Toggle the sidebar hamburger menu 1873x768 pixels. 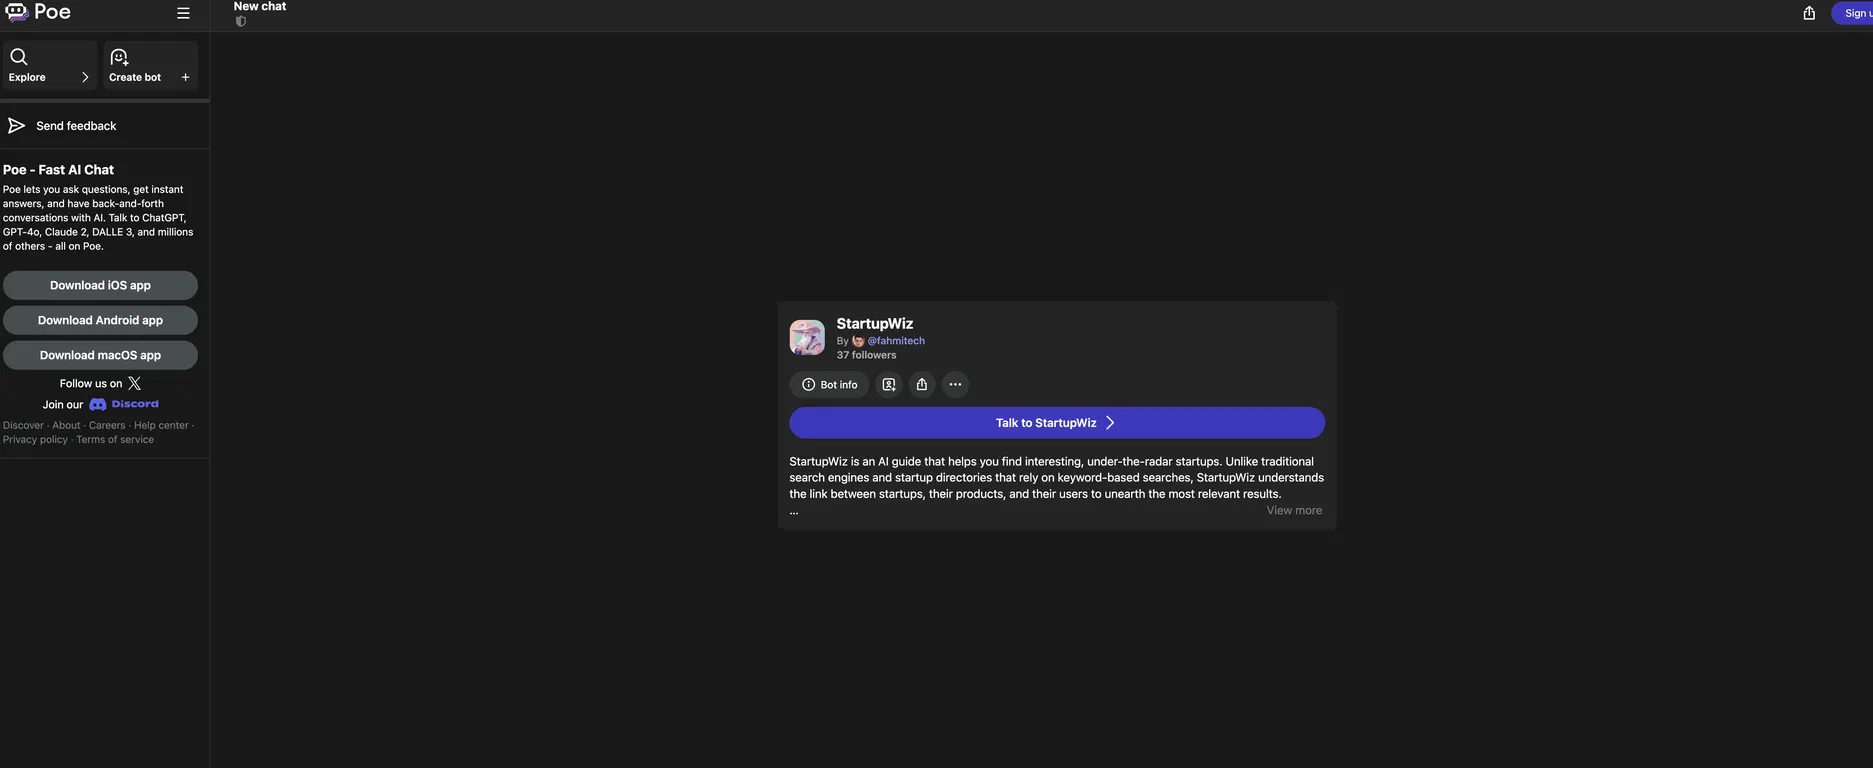(x=183, y=13)
